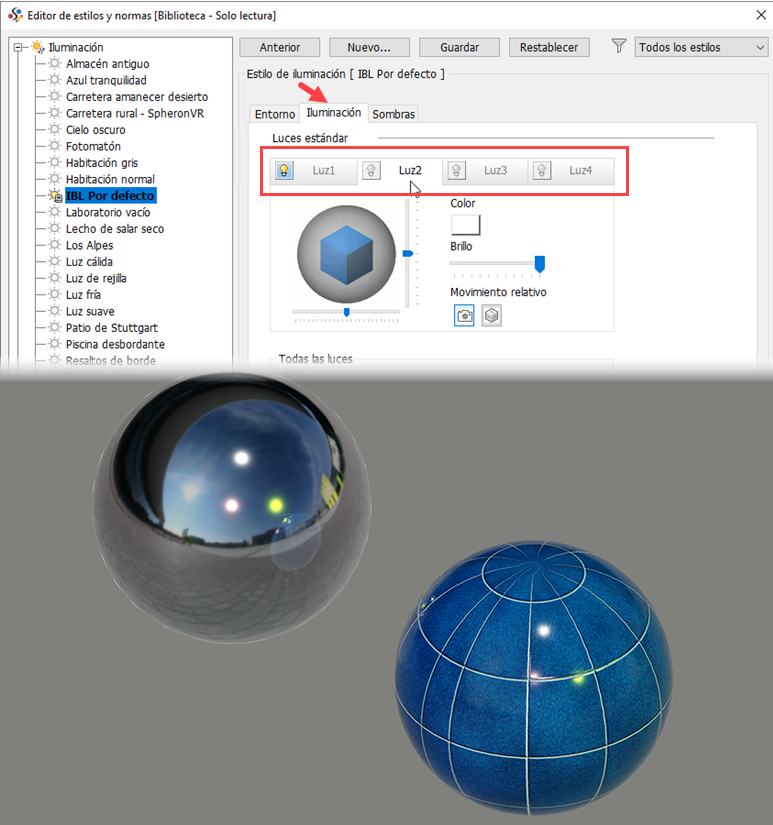Image resolution: width=773 pixels, height=825 pixels.
Task: Select Patio de Stuttgart style
Action: tap(112, 328)
